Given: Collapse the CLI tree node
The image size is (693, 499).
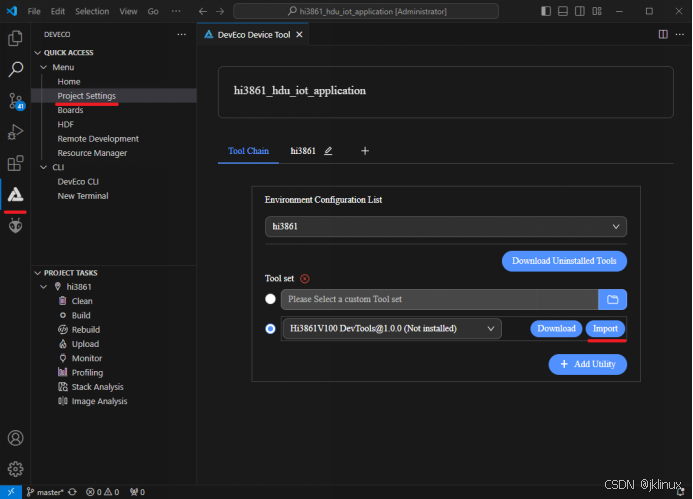Looking at the screenshot, I should click(x=43, y=167).
